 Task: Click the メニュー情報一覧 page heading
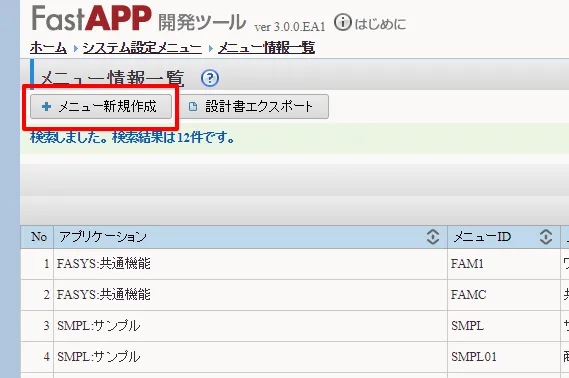[112, 78]
